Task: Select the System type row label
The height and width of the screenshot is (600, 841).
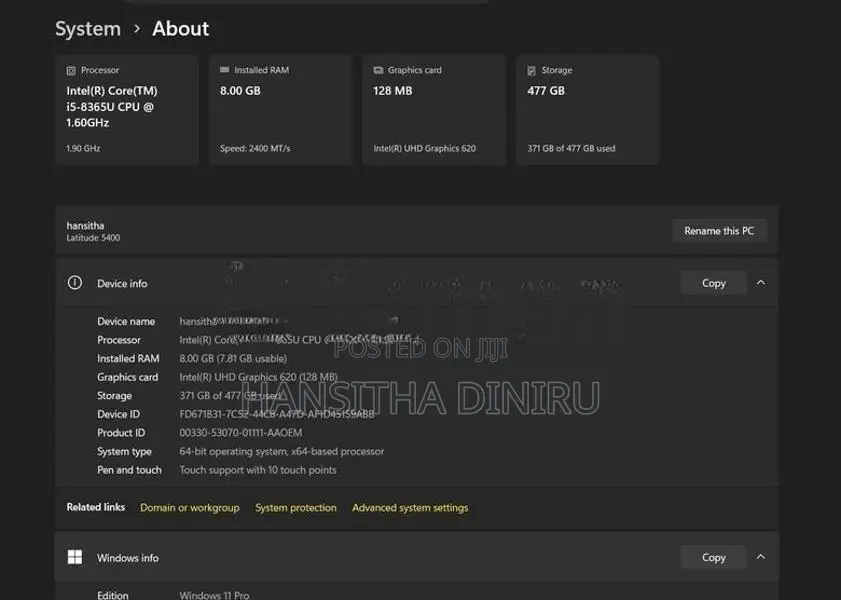Action: pos(124,451)
